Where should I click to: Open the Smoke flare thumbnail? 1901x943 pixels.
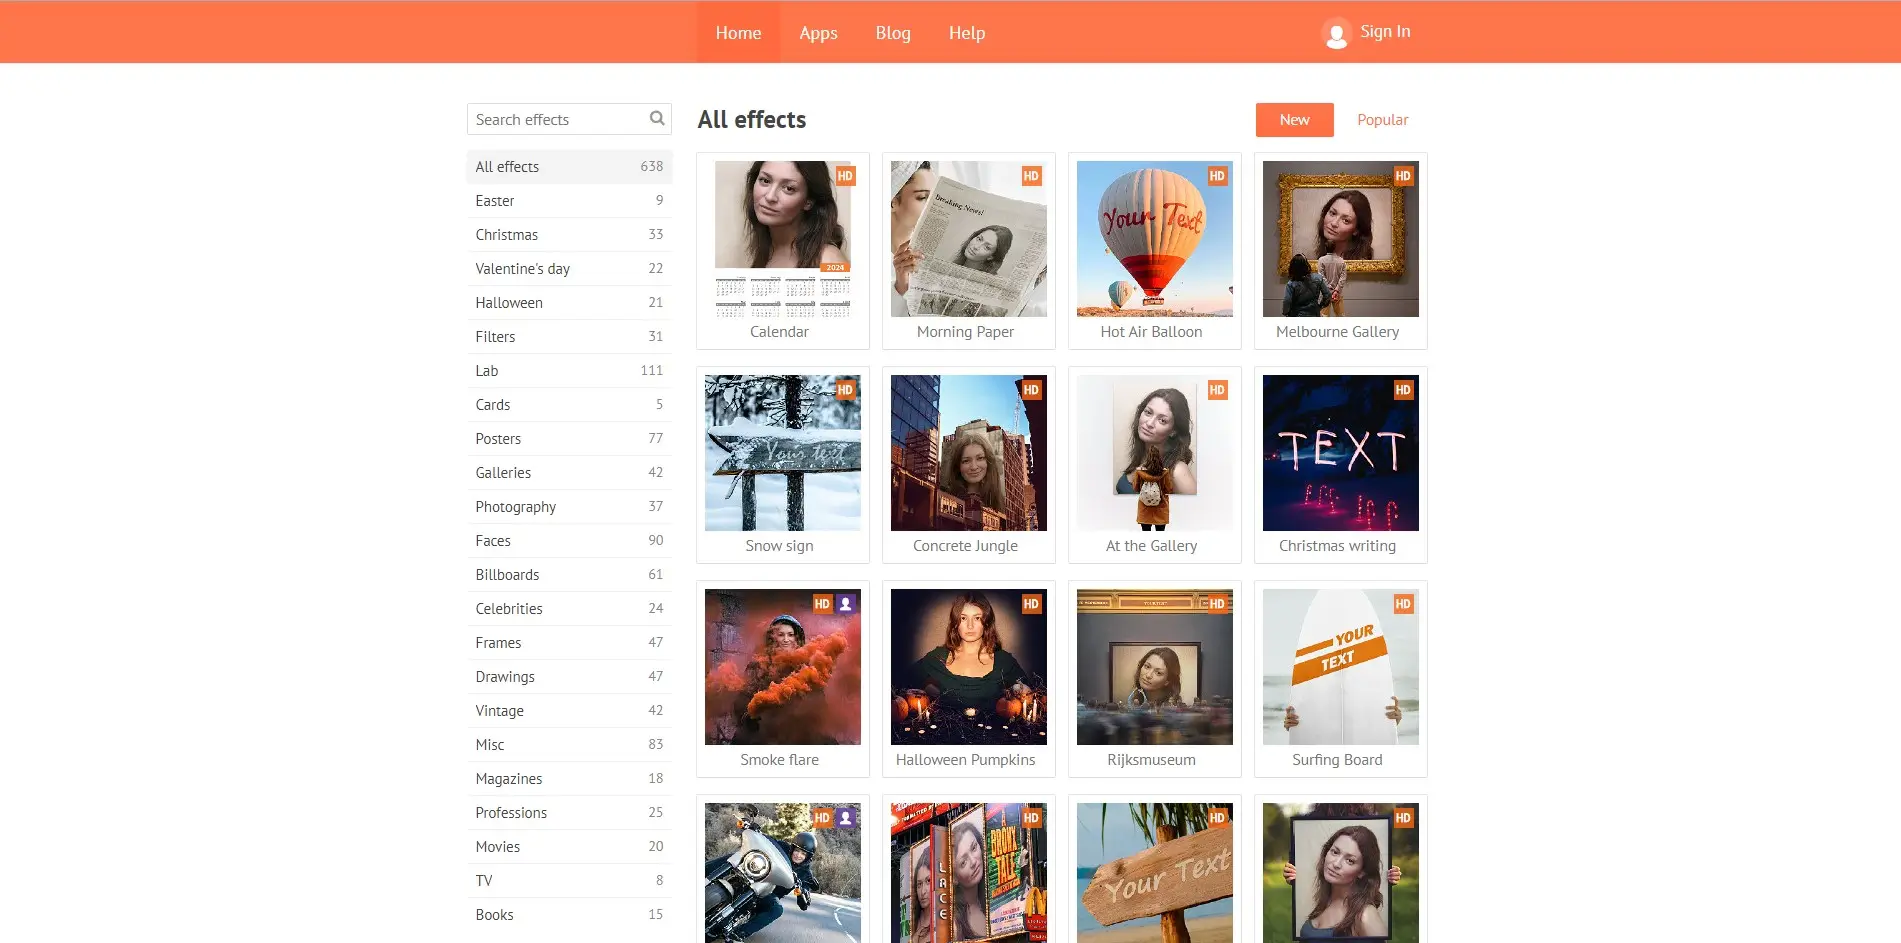pyautogui.click(x=783, y=667)
